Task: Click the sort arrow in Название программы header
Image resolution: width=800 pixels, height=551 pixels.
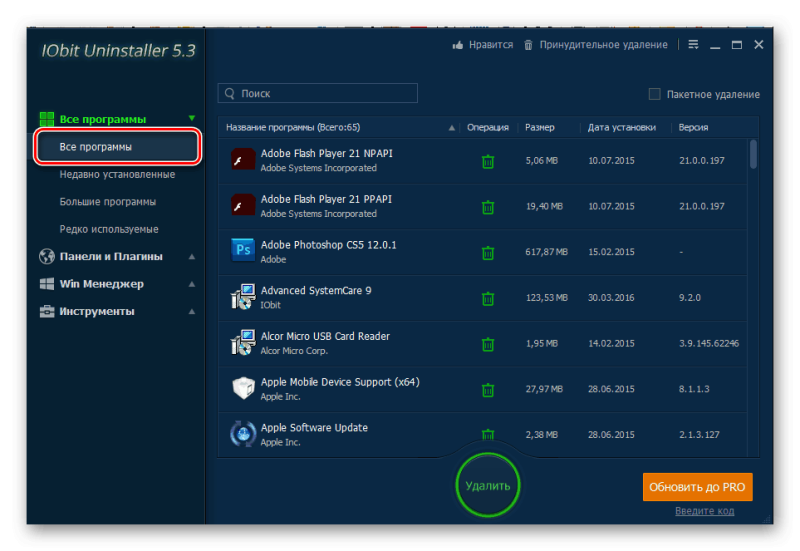Action: pyautogui.click(x=452, y=128)
